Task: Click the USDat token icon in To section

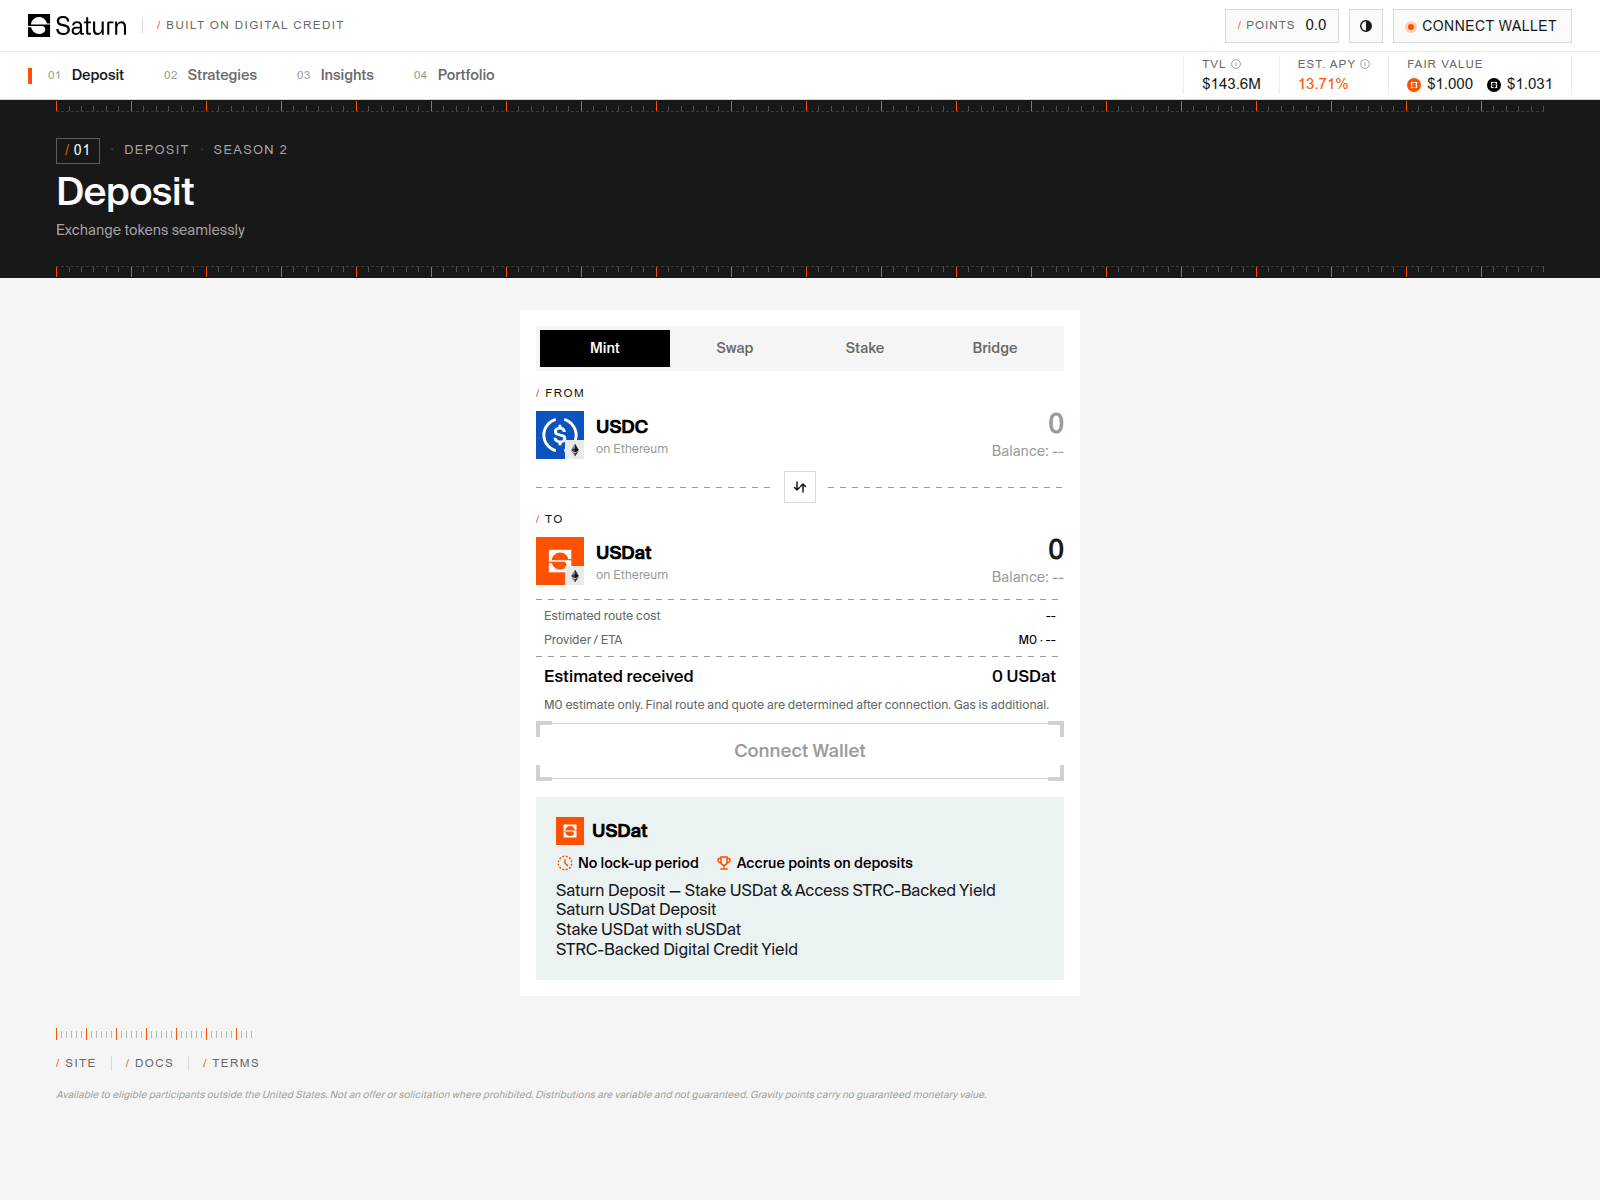Action: pyautogui.click(x=560, y=561)
